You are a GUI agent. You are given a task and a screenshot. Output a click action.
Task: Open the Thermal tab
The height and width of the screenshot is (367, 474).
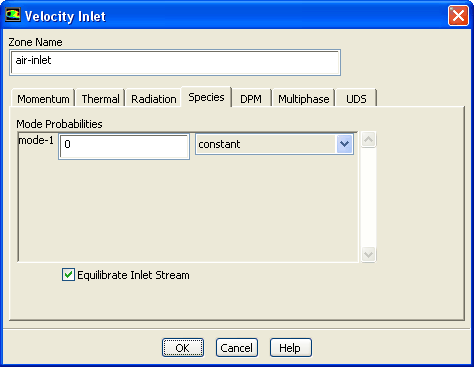[x=100, y=99]
